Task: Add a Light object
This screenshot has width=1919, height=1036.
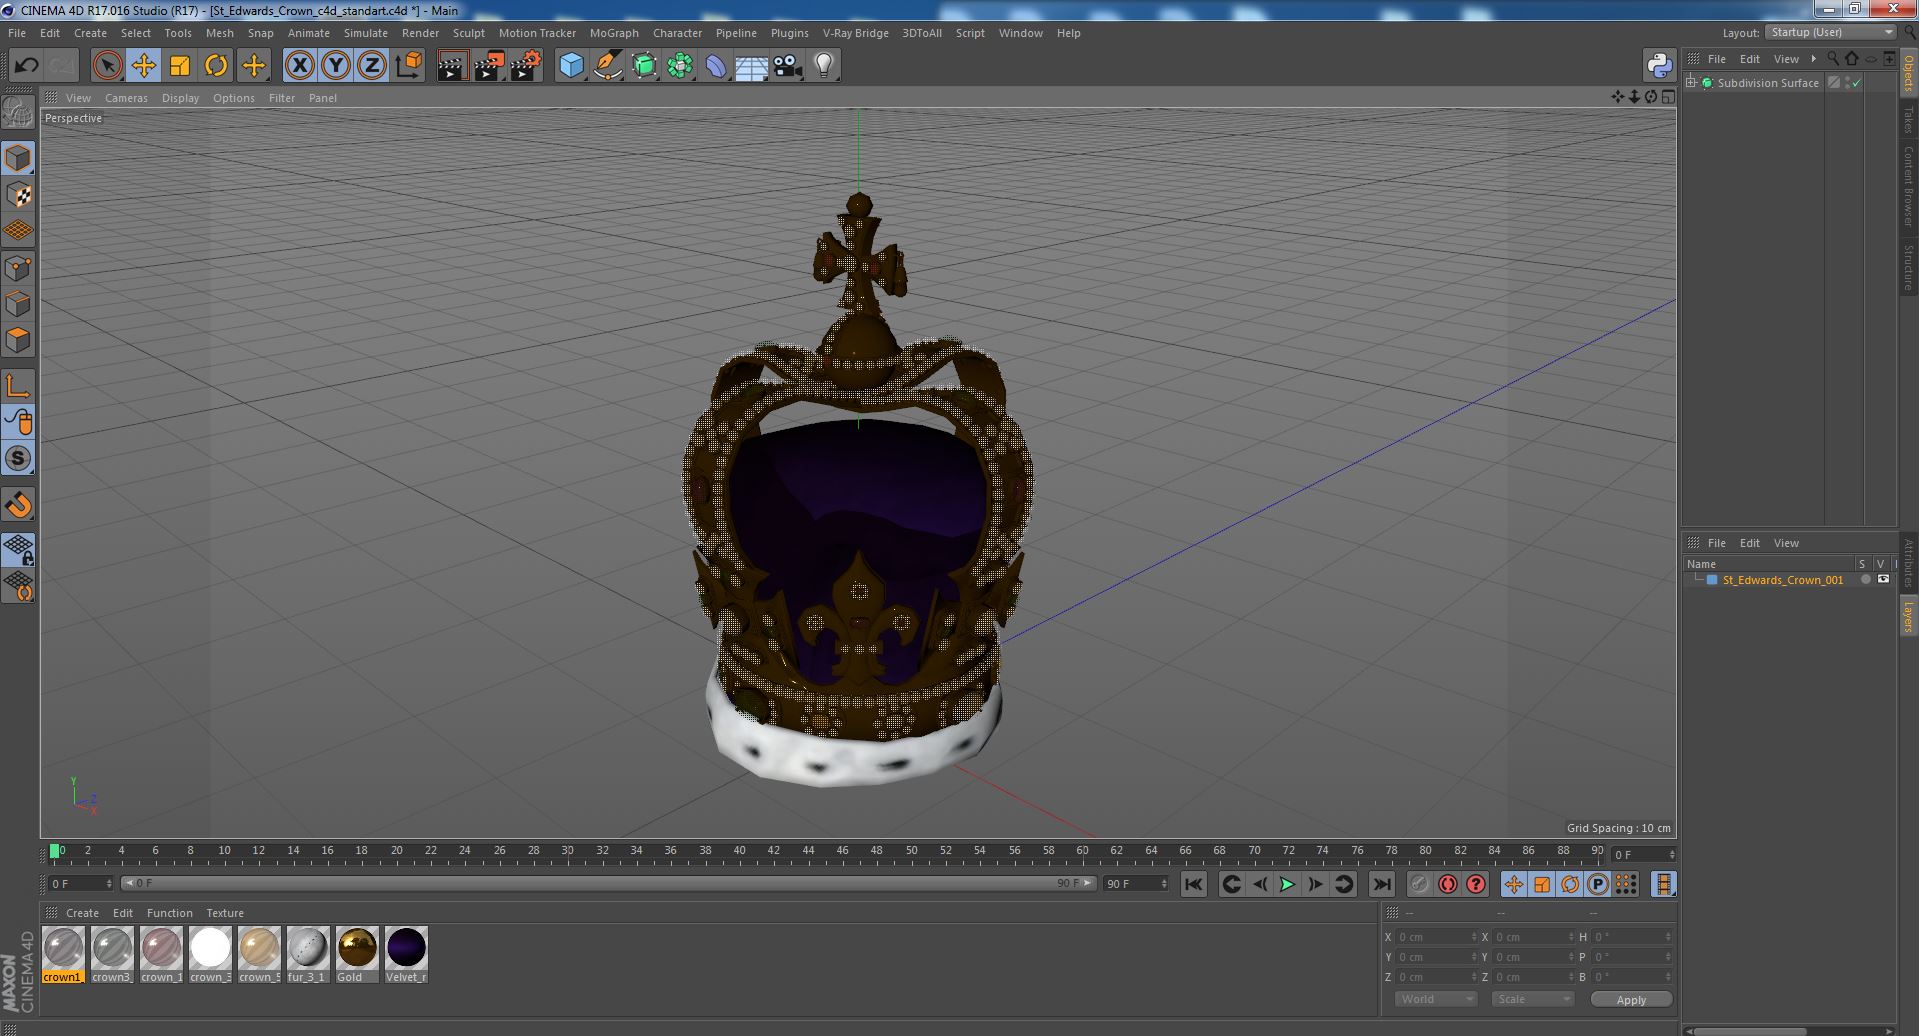Action: coord(824,66)
